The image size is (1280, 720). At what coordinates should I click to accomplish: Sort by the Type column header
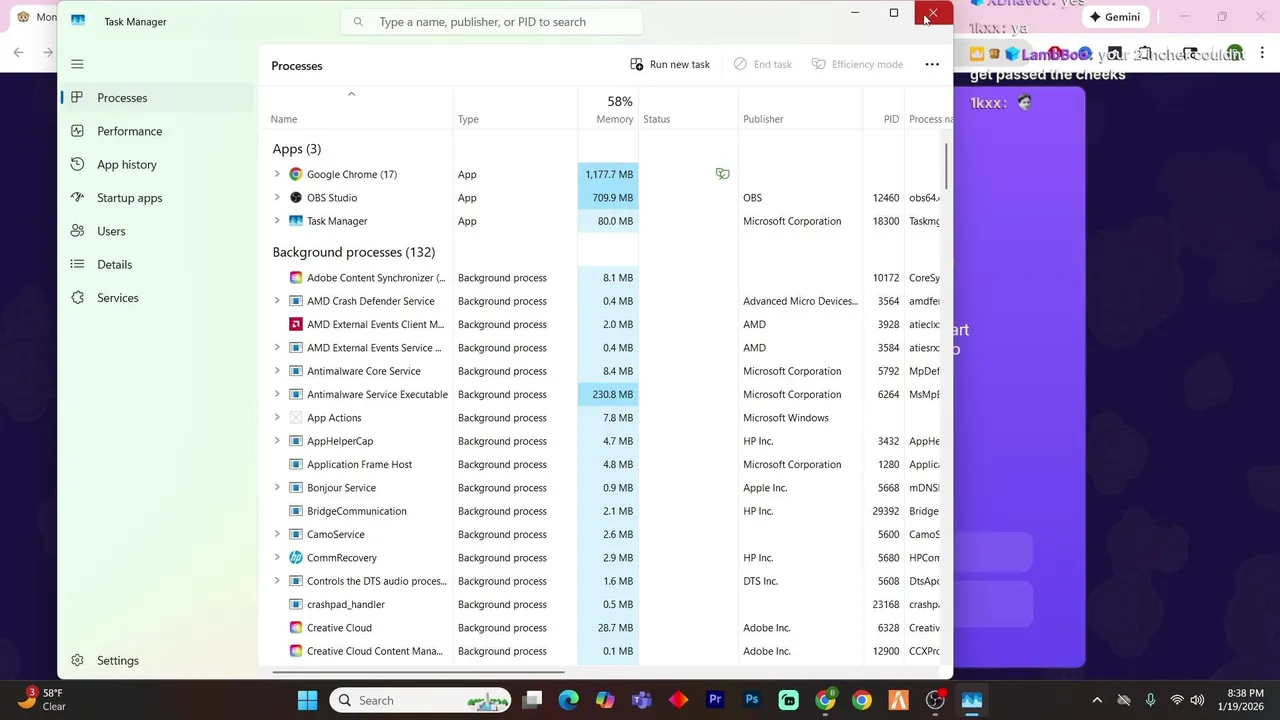(x=515, y=108)
